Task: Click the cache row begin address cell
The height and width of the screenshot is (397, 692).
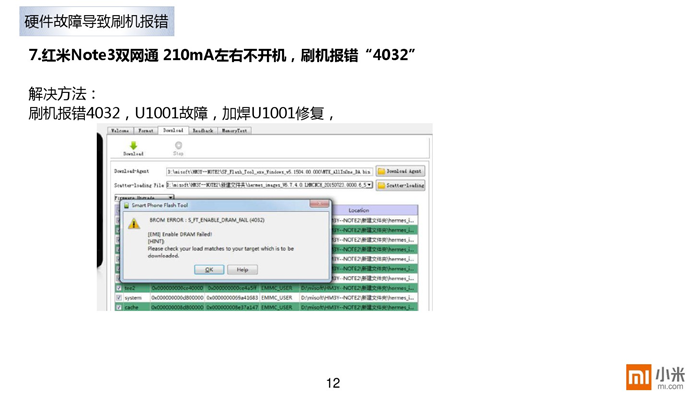Action: pyautogui.click(x=177, y=307)
